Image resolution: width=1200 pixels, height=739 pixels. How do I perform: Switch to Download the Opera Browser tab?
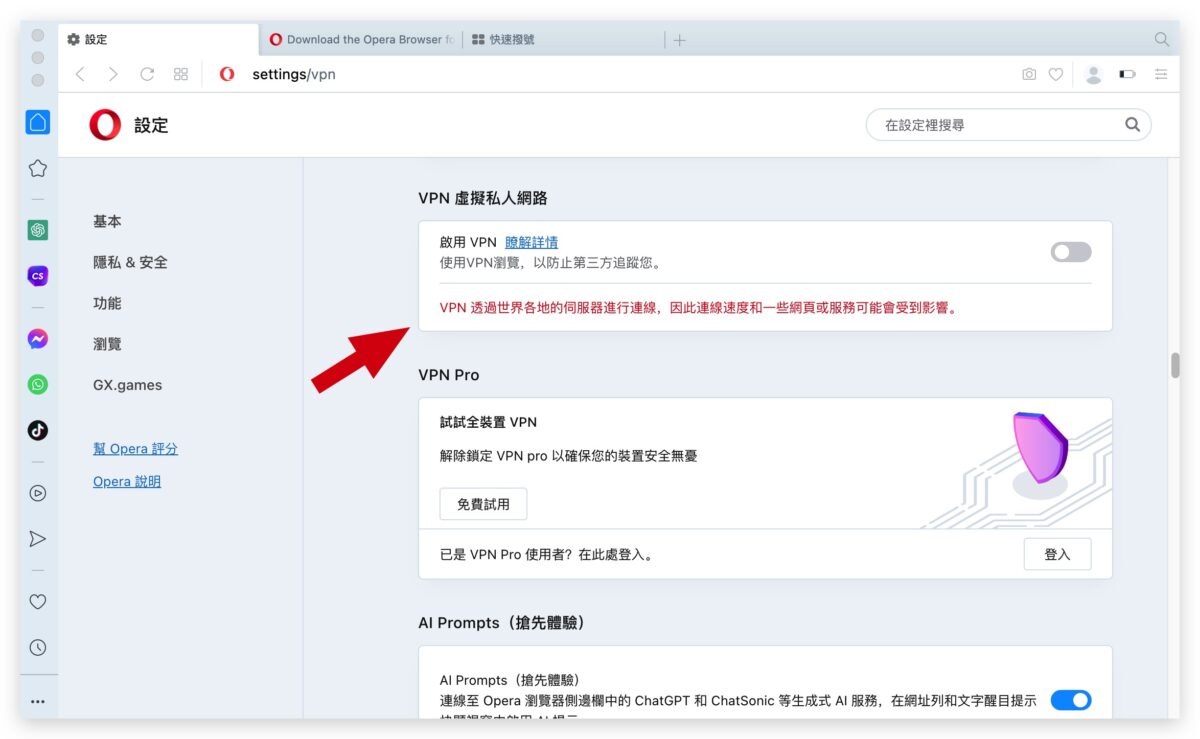point(360,39)
